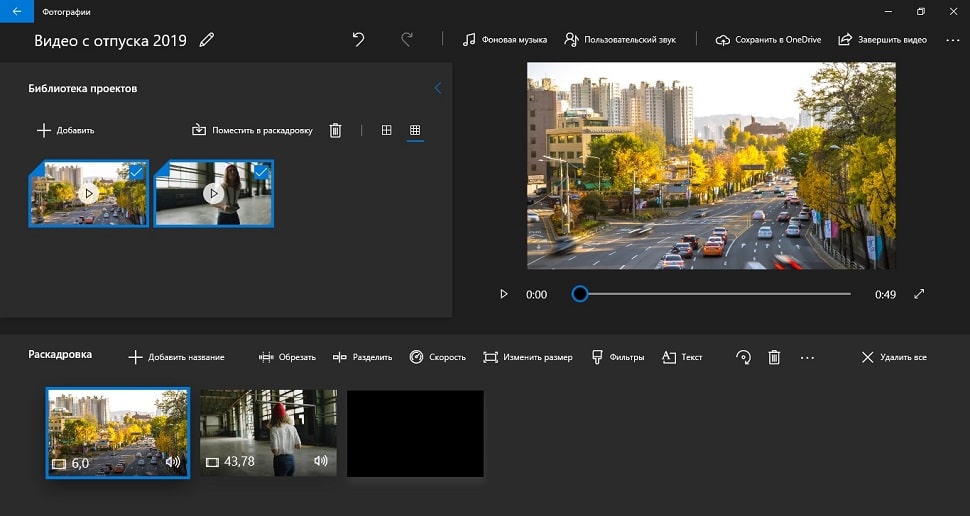Click the video seek bar handle
Screen dimensions: 970x516
coord(580,294)
